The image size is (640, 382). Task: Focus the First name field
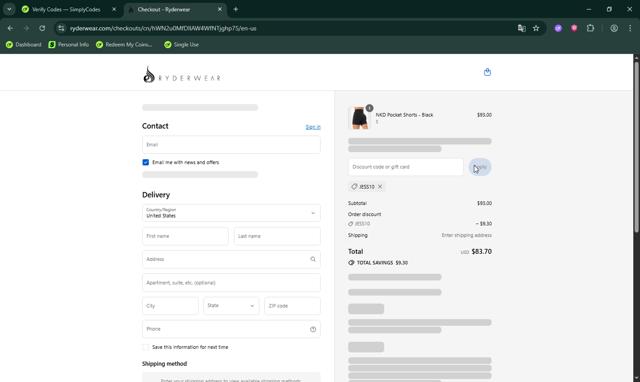[x=185, y=236]
